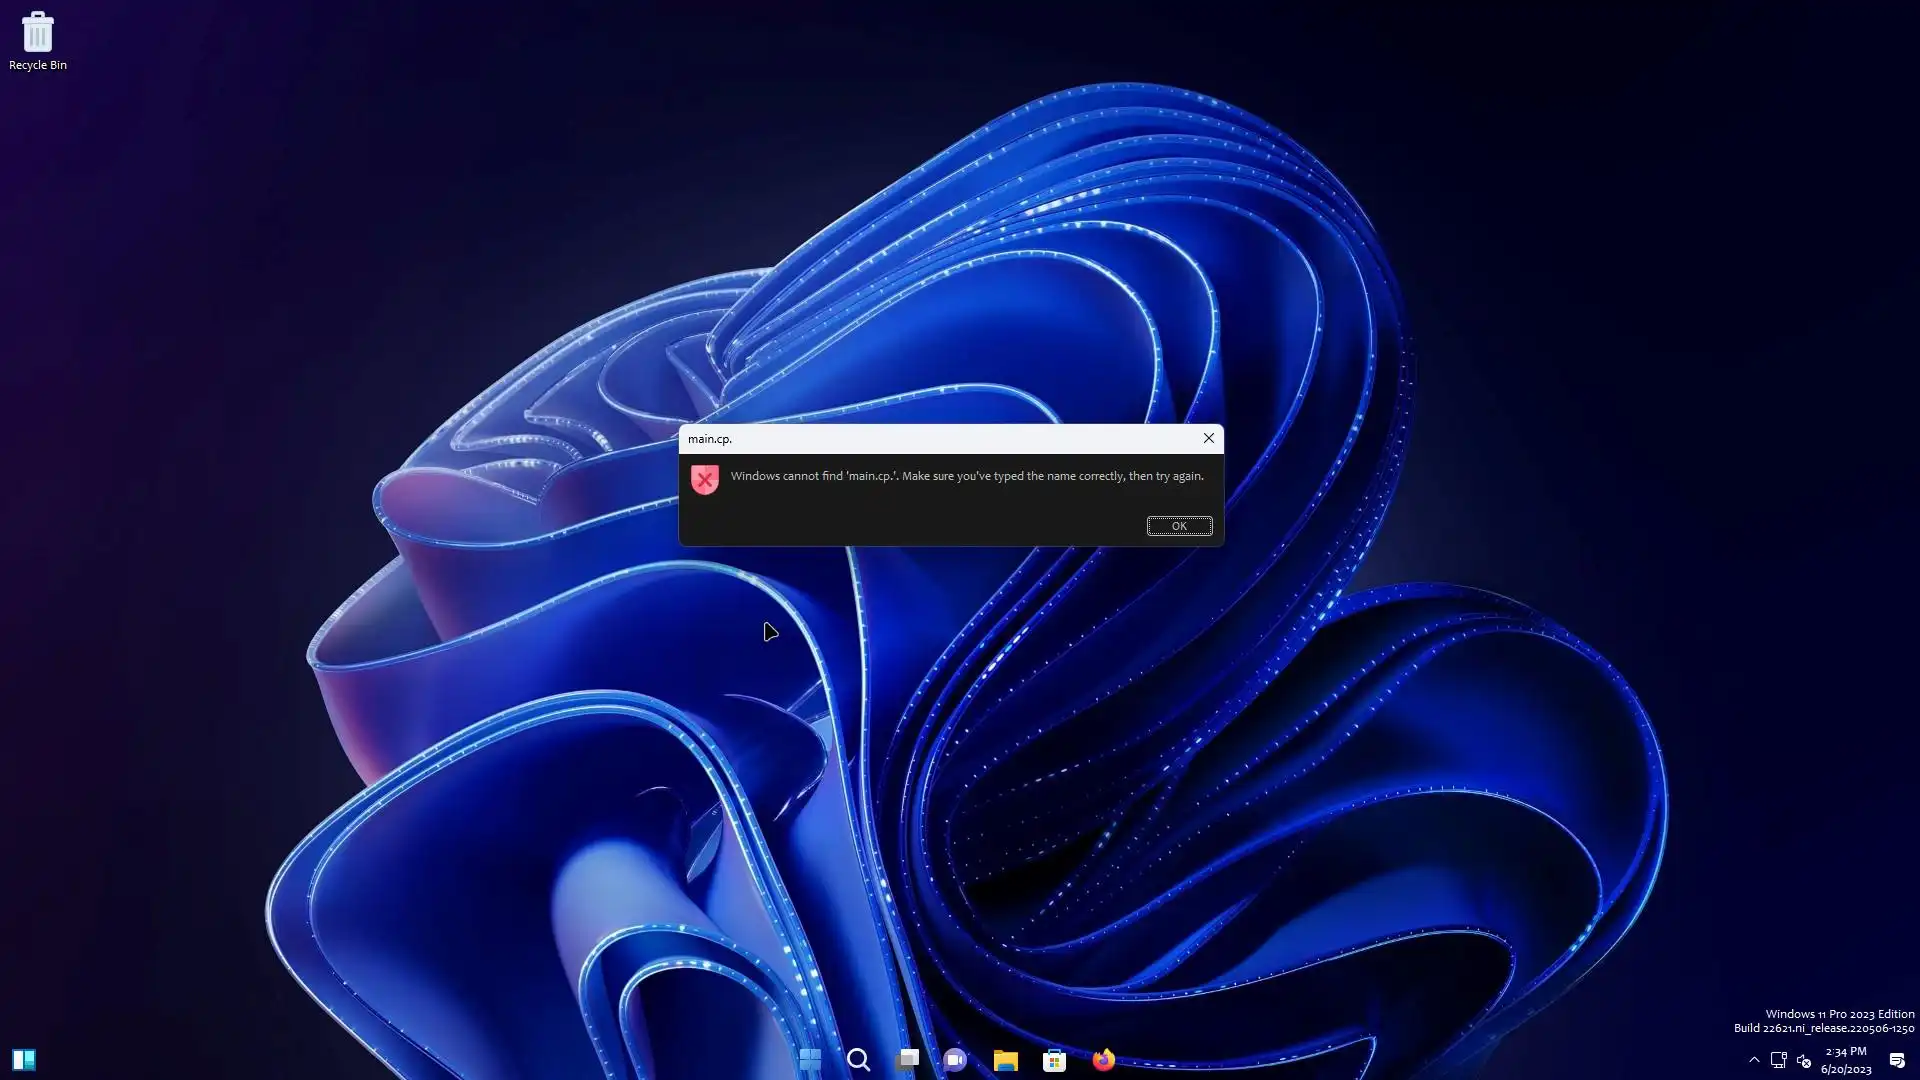This screenshot has width=1920, height=1080.
Task: Launch the Chat video camera icon
Action: click(x=955, y=1059)
